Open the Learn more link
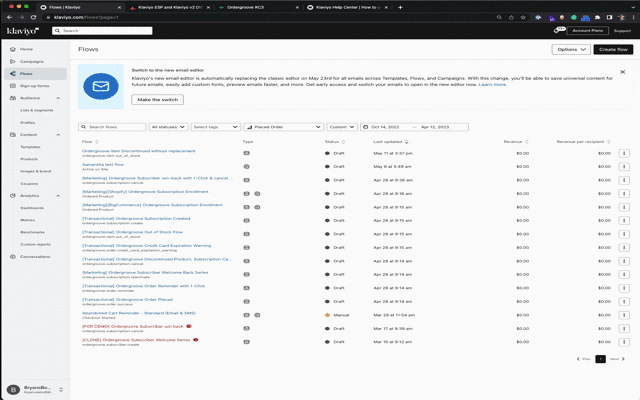Screen dimensions: 640x400 click(492, 84)
